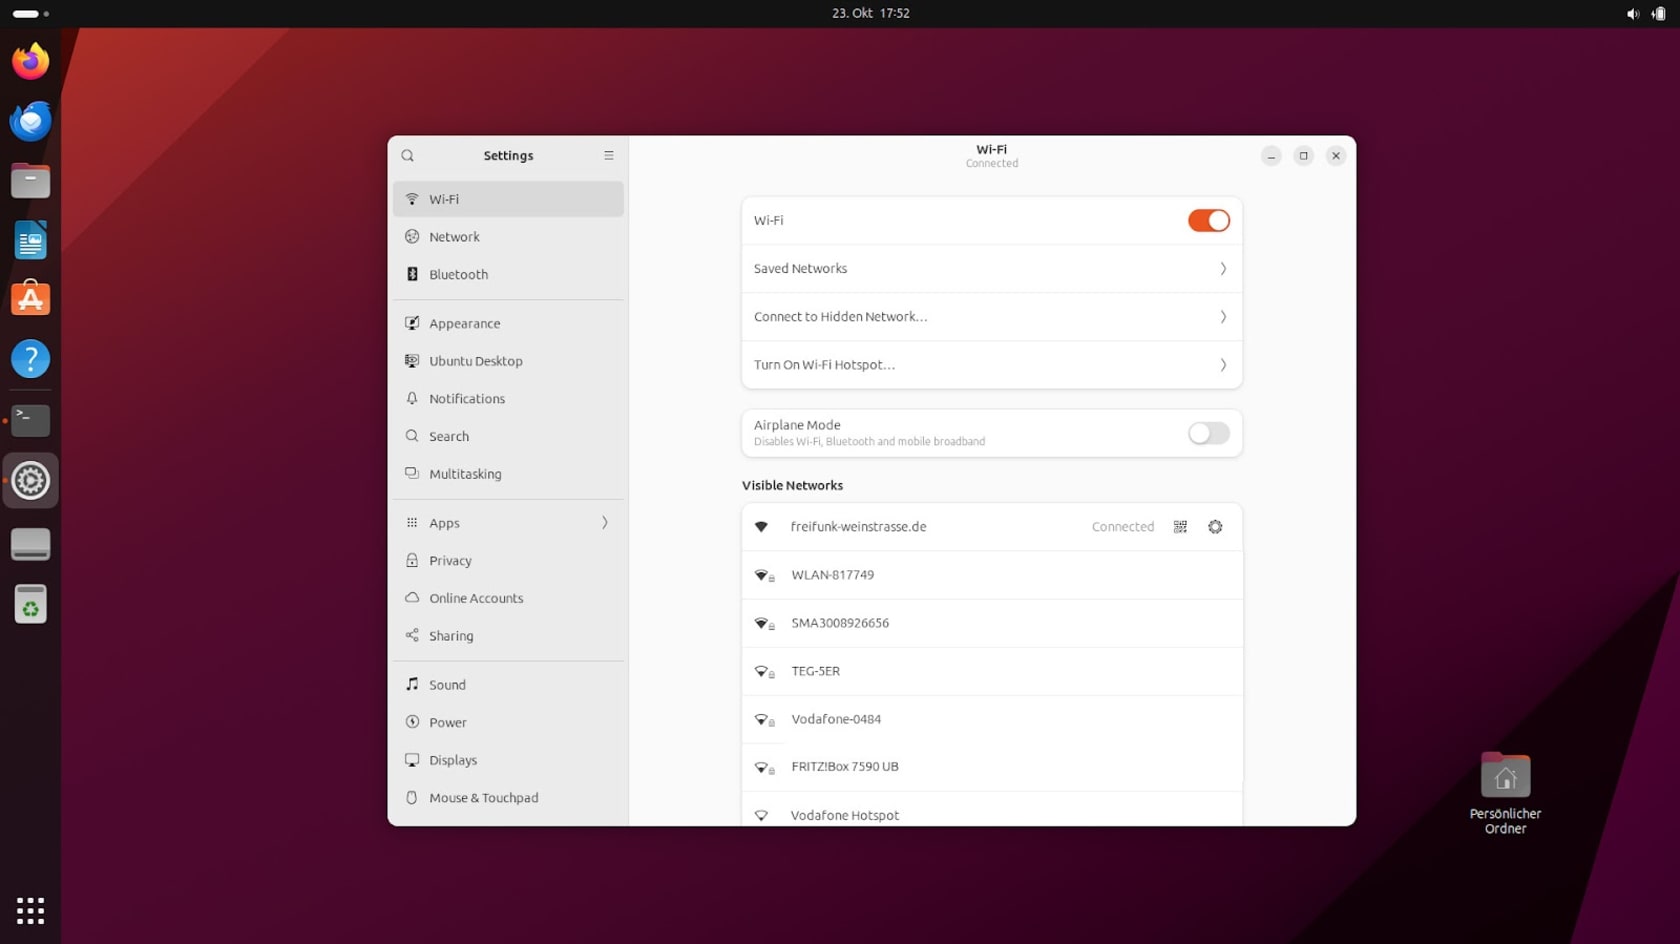Viewport: 1680px width, 944px height.
Task: Enable Airplane Mode switch
Action: point(1208,433)
